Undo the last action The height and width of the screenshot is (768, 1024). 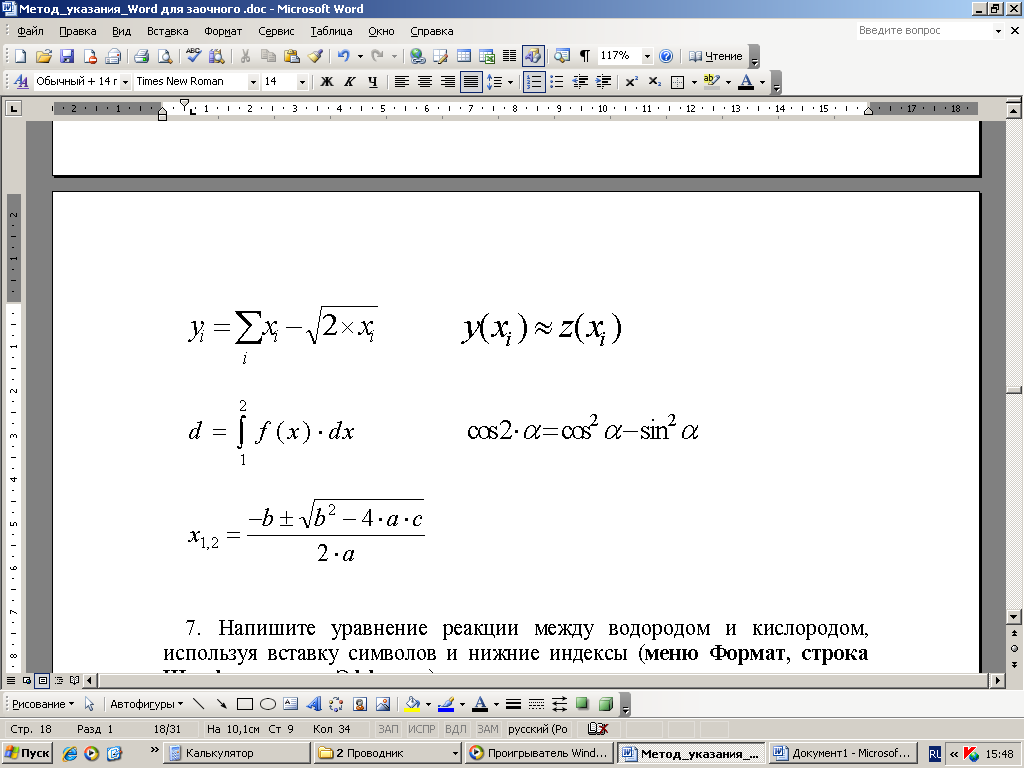(344, 56)
